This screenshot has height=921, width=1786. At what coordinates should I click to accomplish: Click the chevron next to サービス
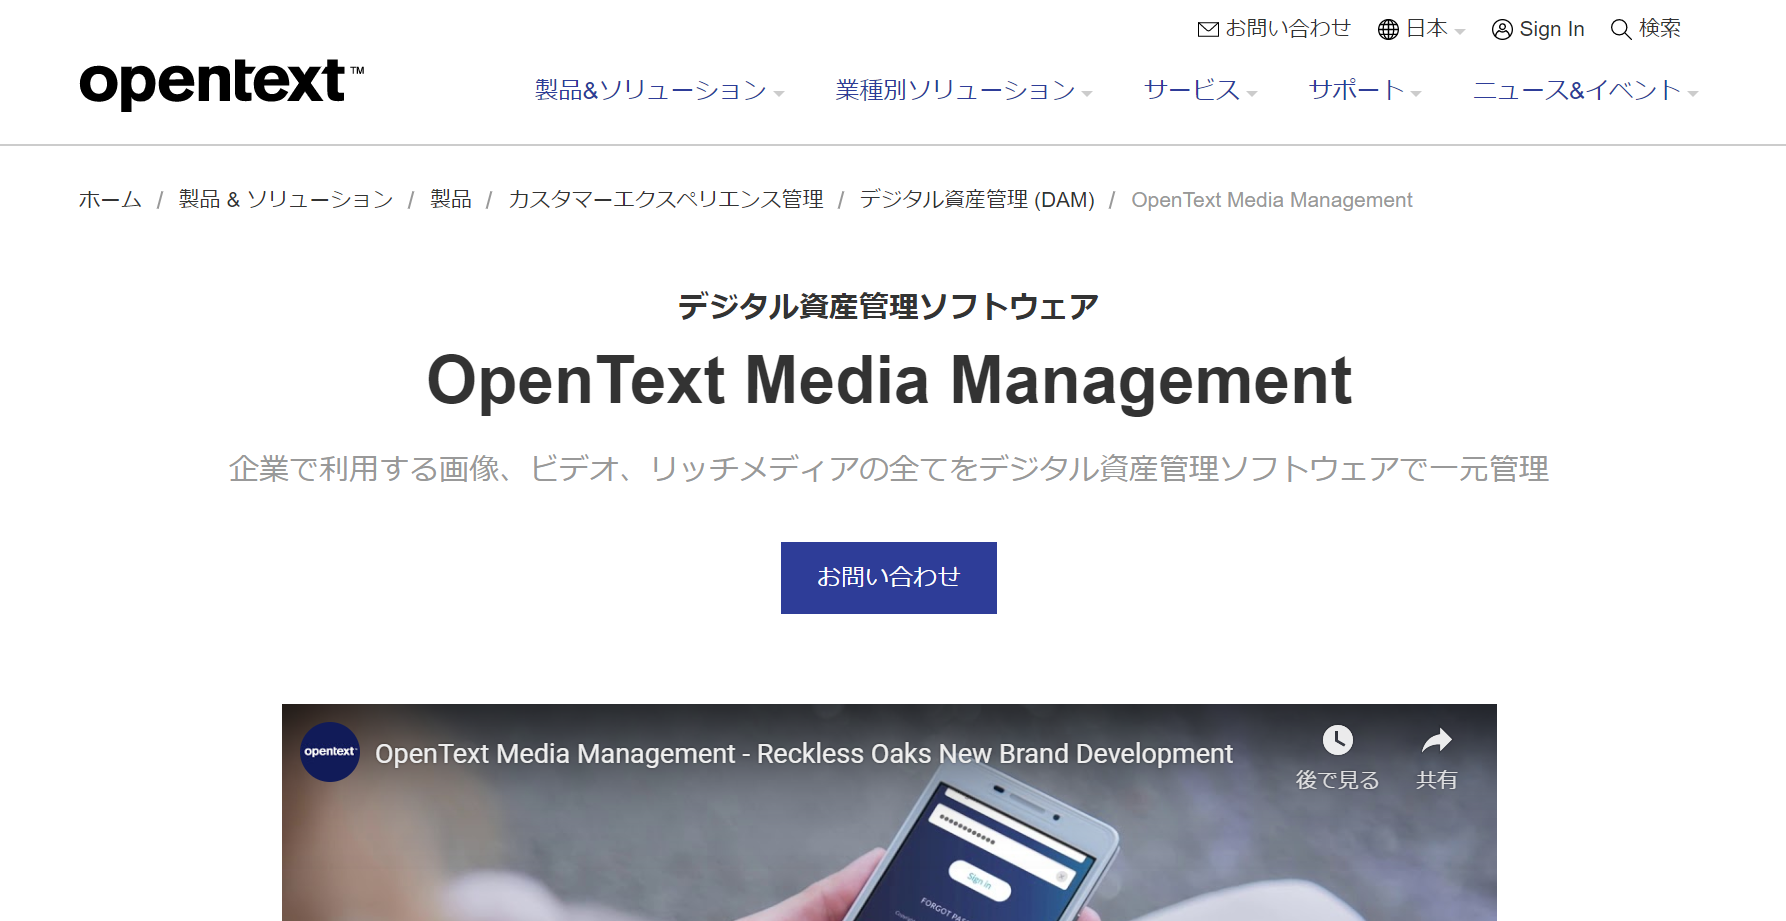[1252, 94]
